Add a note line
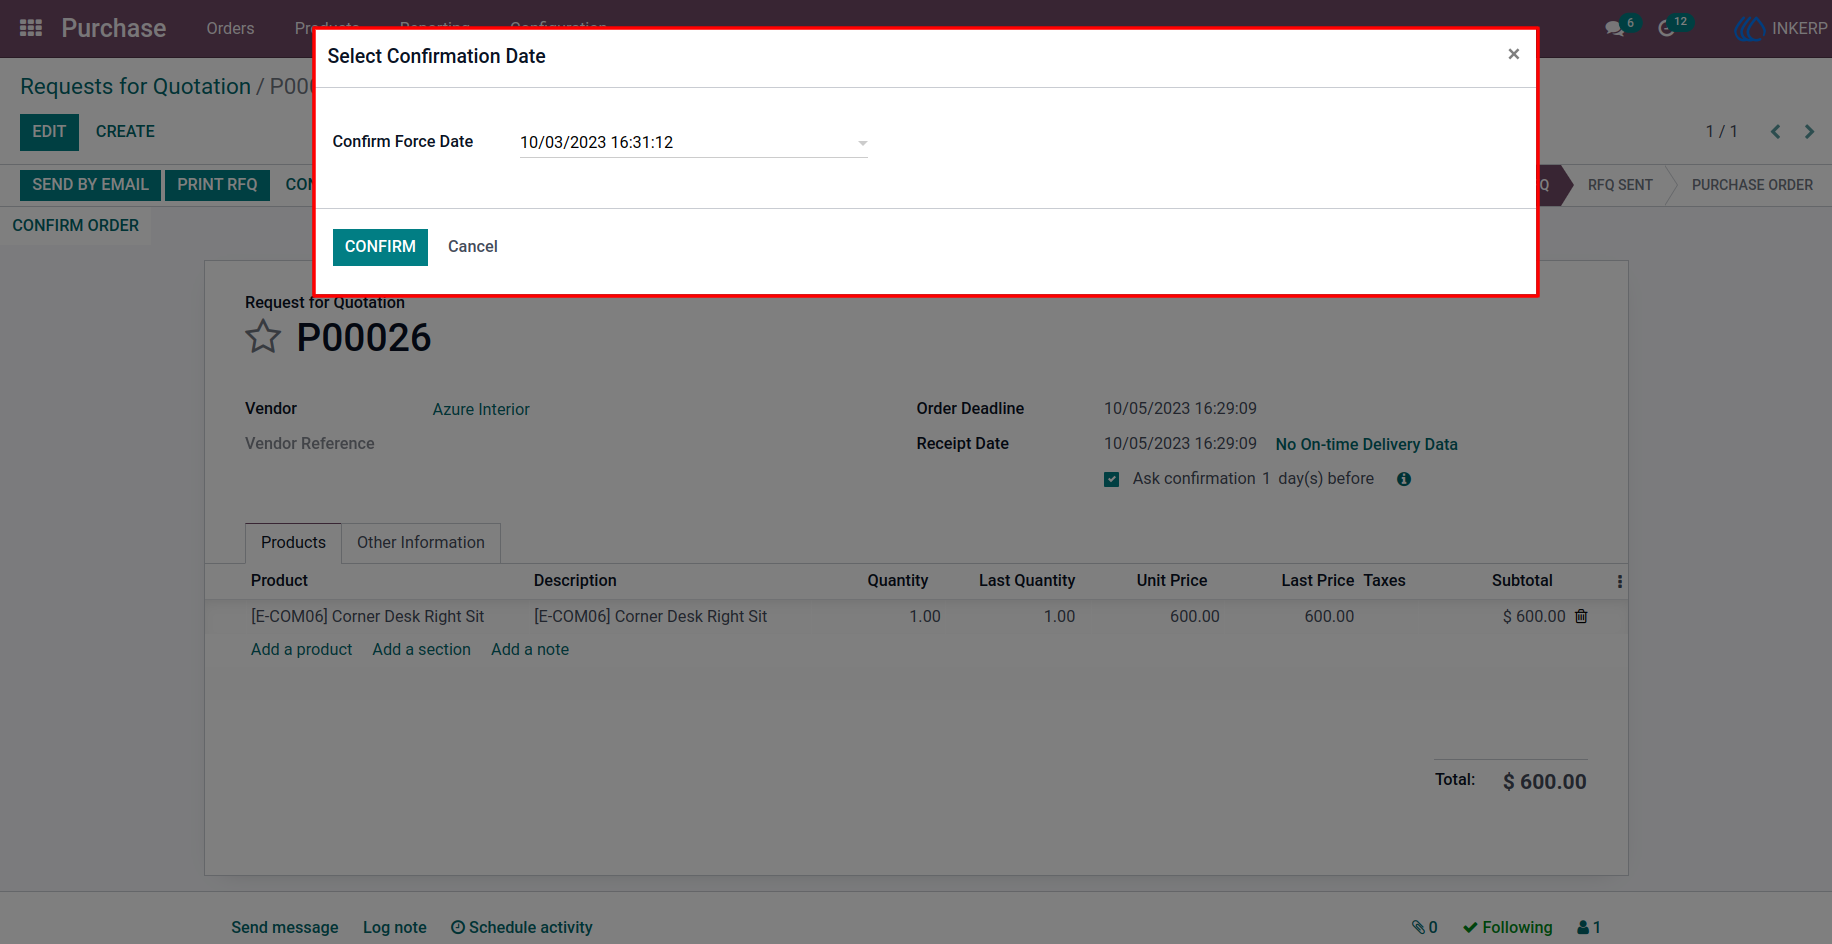The height and width of the screenshot is (944, 1832). pyautogui.click(x=530, y=649)
